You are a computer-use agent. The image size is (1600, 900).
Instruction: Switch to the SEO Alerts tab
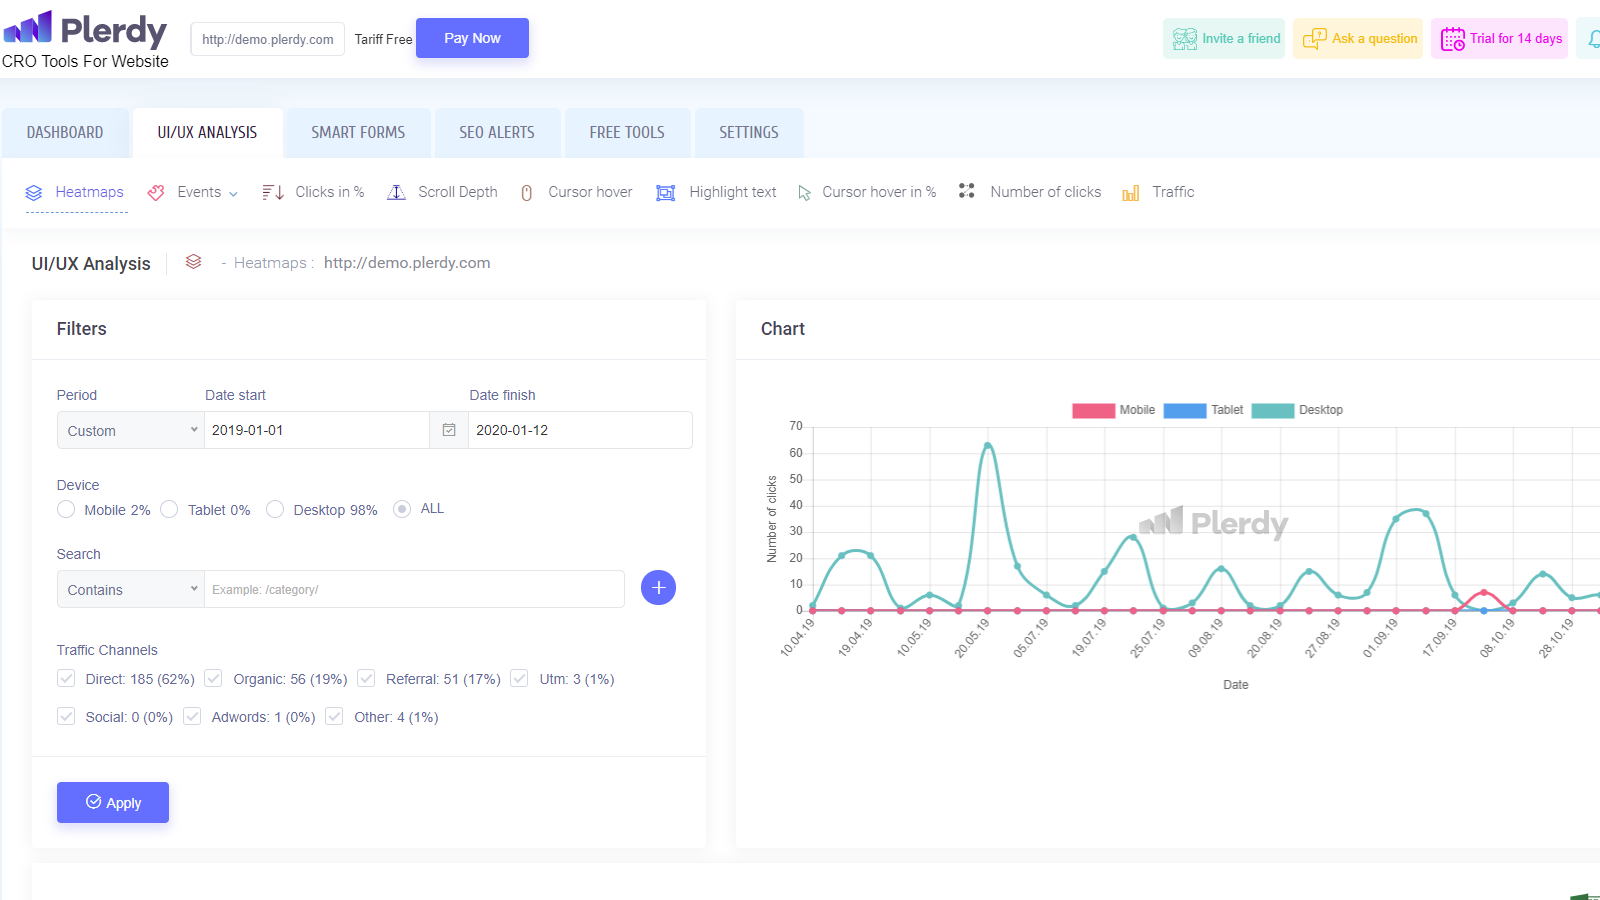[497, 133]
